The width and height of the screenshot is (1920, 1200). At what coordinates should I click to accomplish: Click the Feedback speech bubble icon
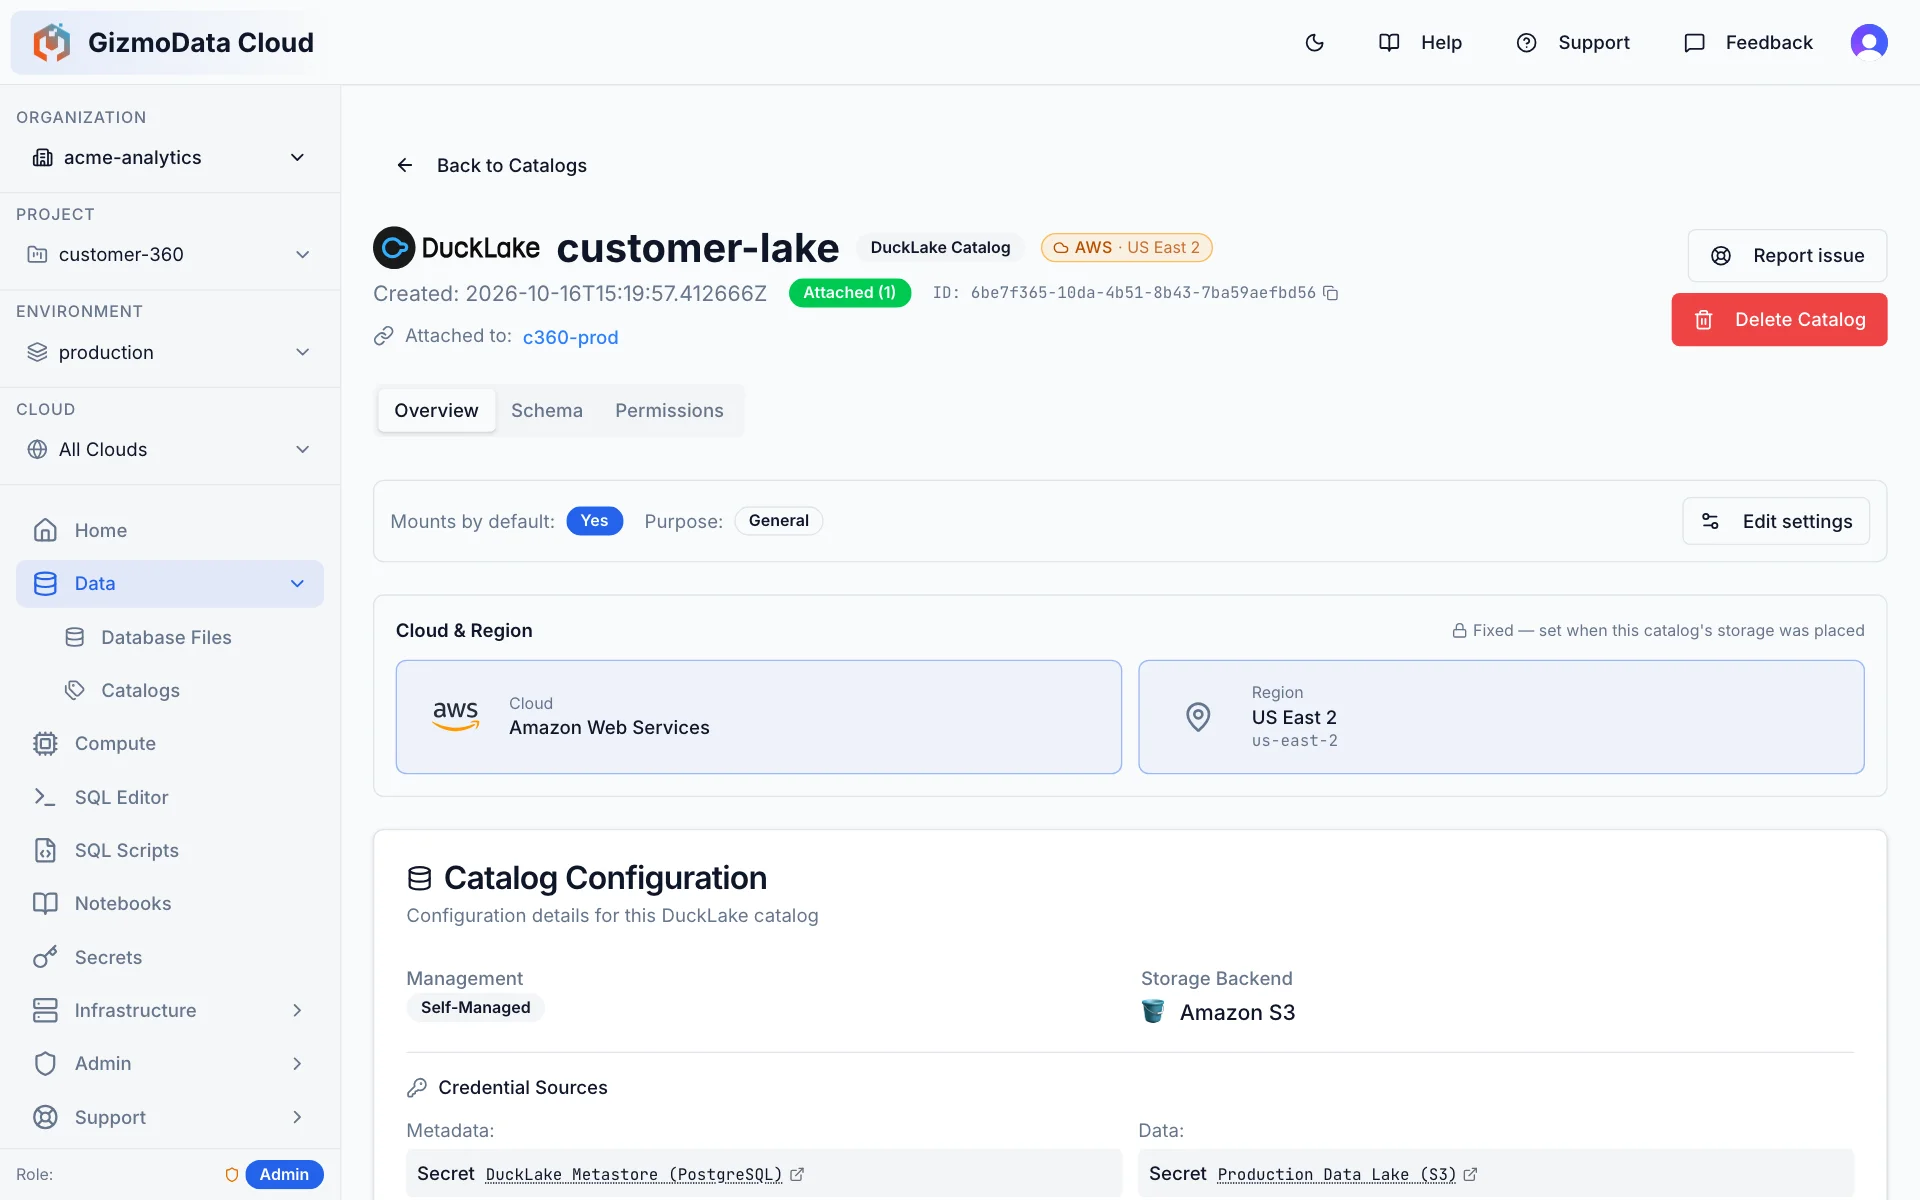tap(1694, 42)
